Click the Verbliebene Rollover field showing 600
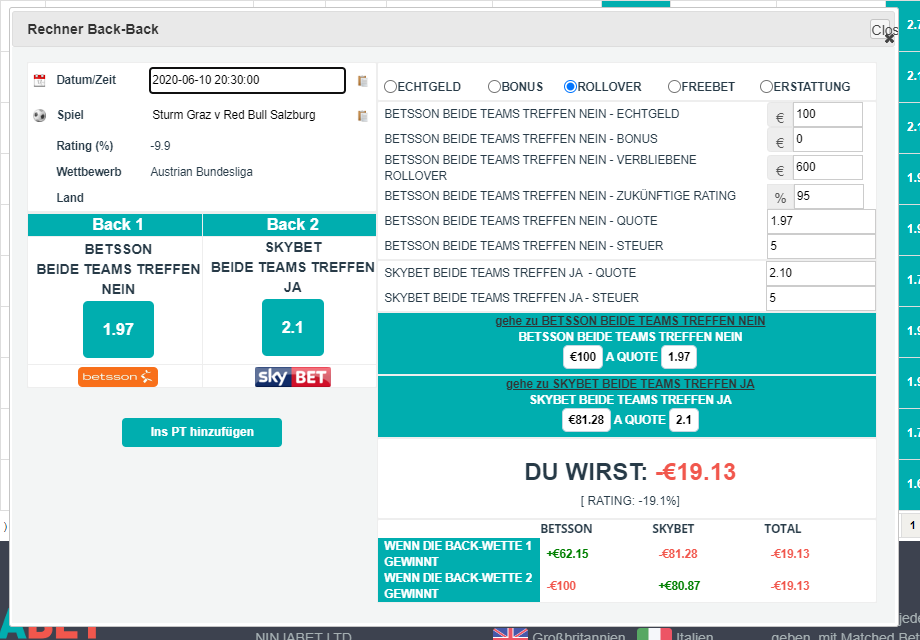920x640 pixels. 827,167
